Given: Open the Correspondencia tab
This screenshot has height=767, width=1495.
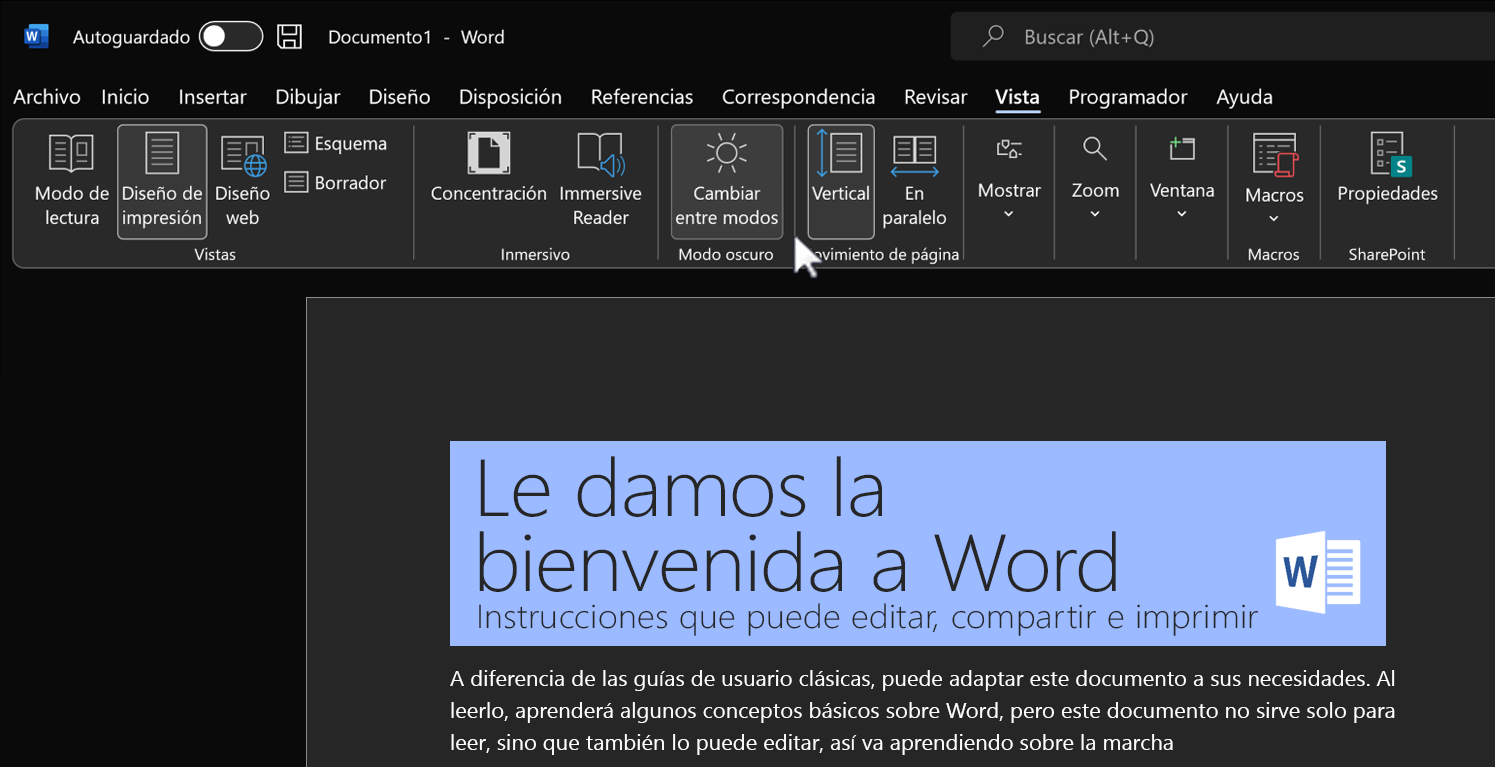Looking at the screenshot, I should click(798, 97).
